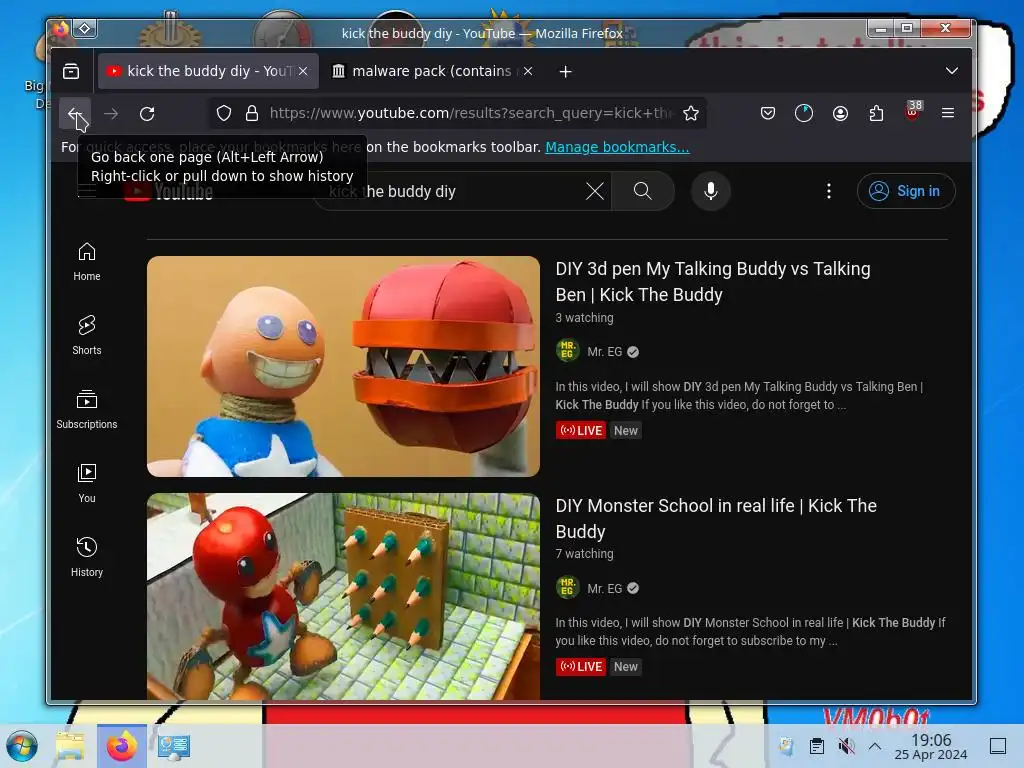This screenshot has height=768, width=1024.
Task: Click the circular extension icon in toolbar
Action: (804, 114)
